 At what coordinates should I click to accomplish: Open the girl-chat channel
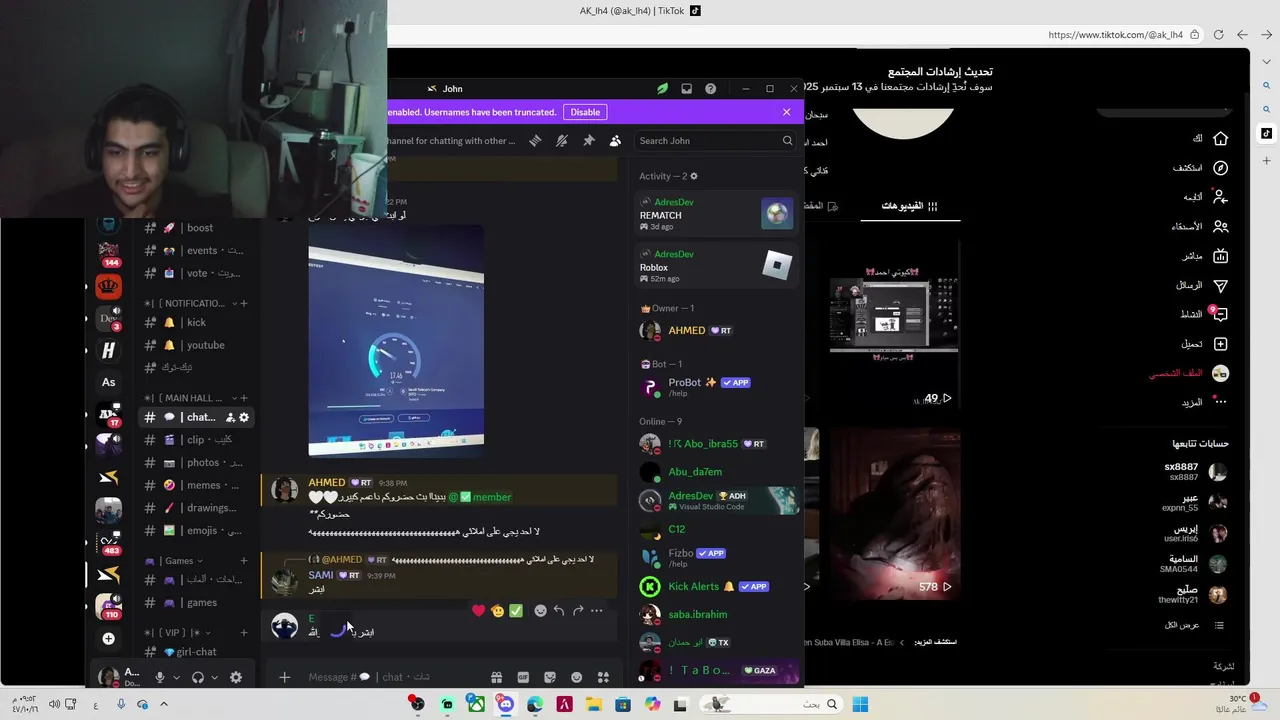pos(196,652)
